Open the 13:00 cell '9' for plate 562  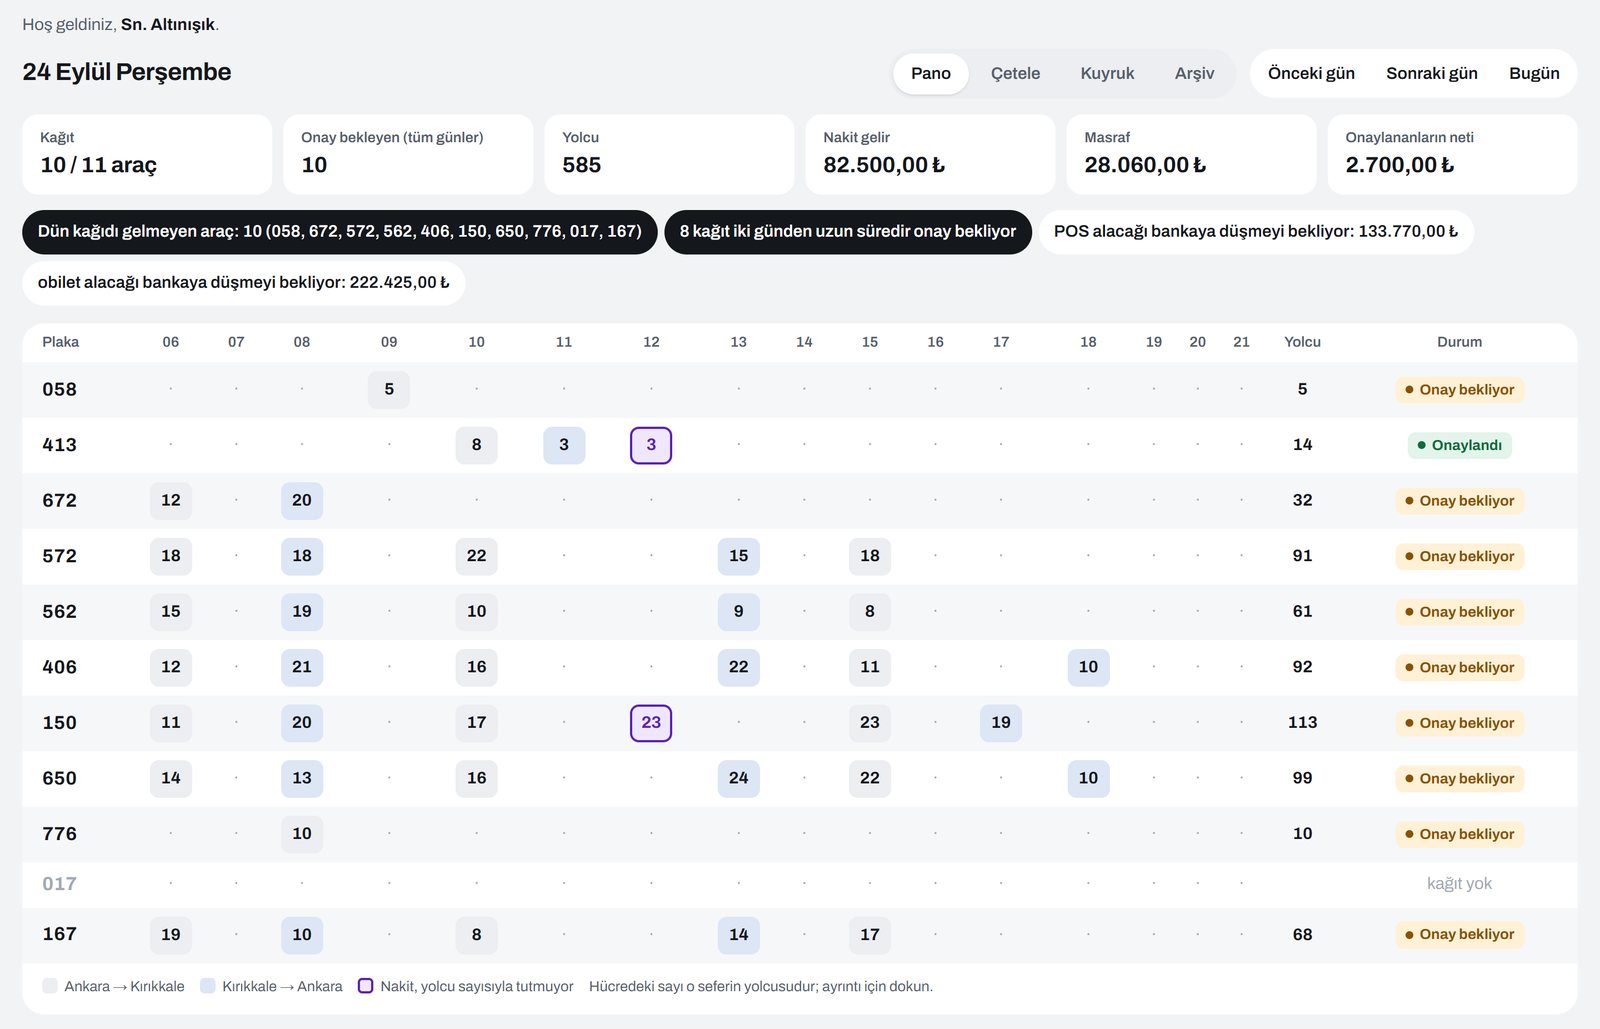coord(738,611)
